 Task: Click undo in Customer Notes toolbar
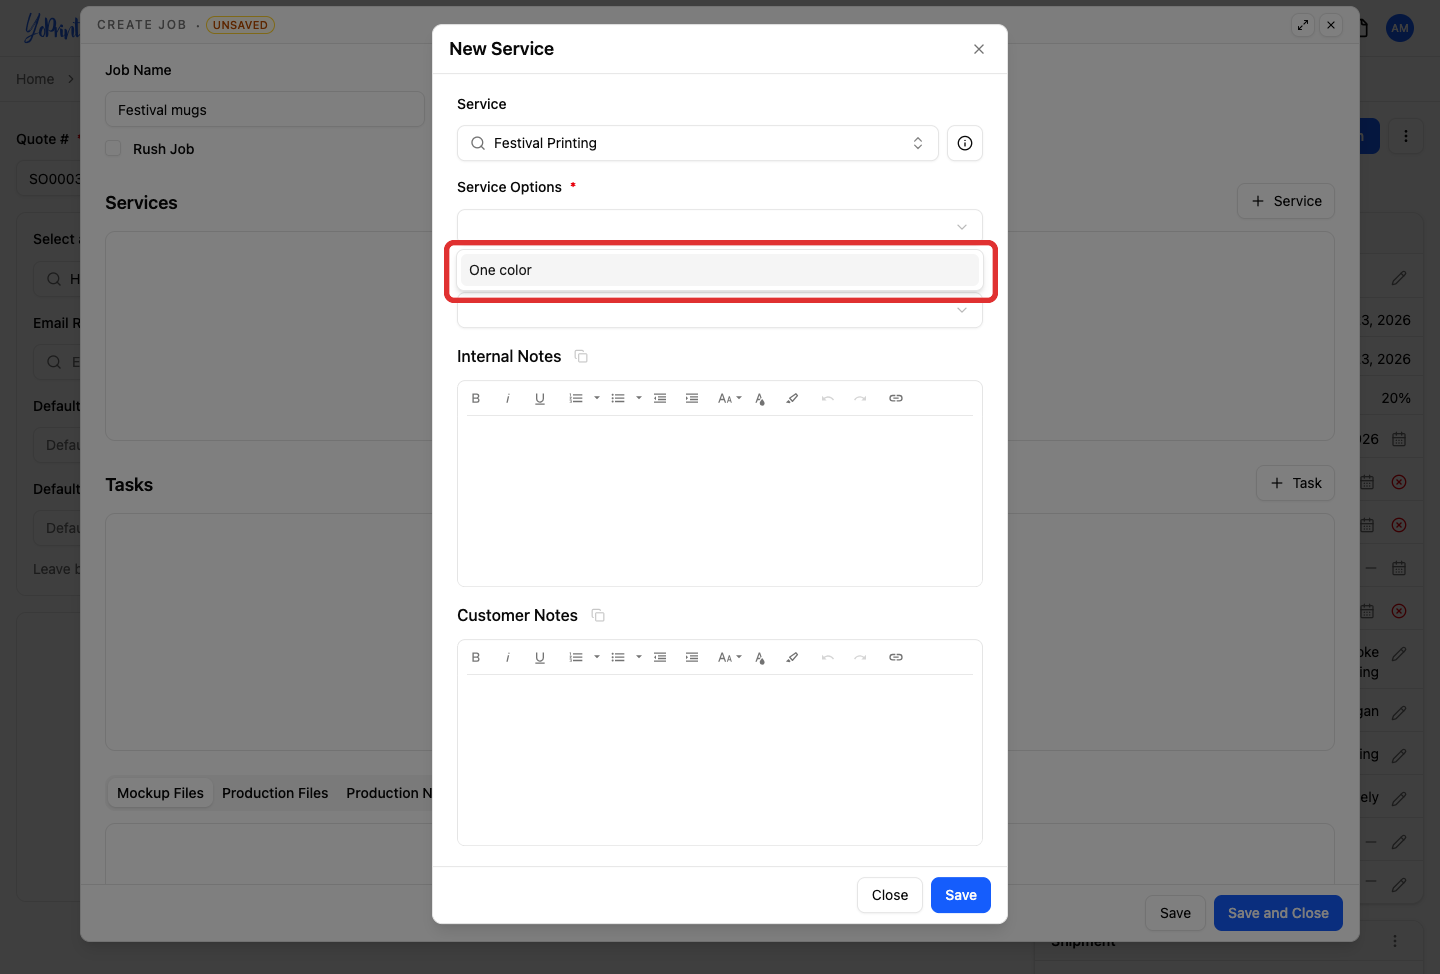pyautogui.click(x=828, y=657)
